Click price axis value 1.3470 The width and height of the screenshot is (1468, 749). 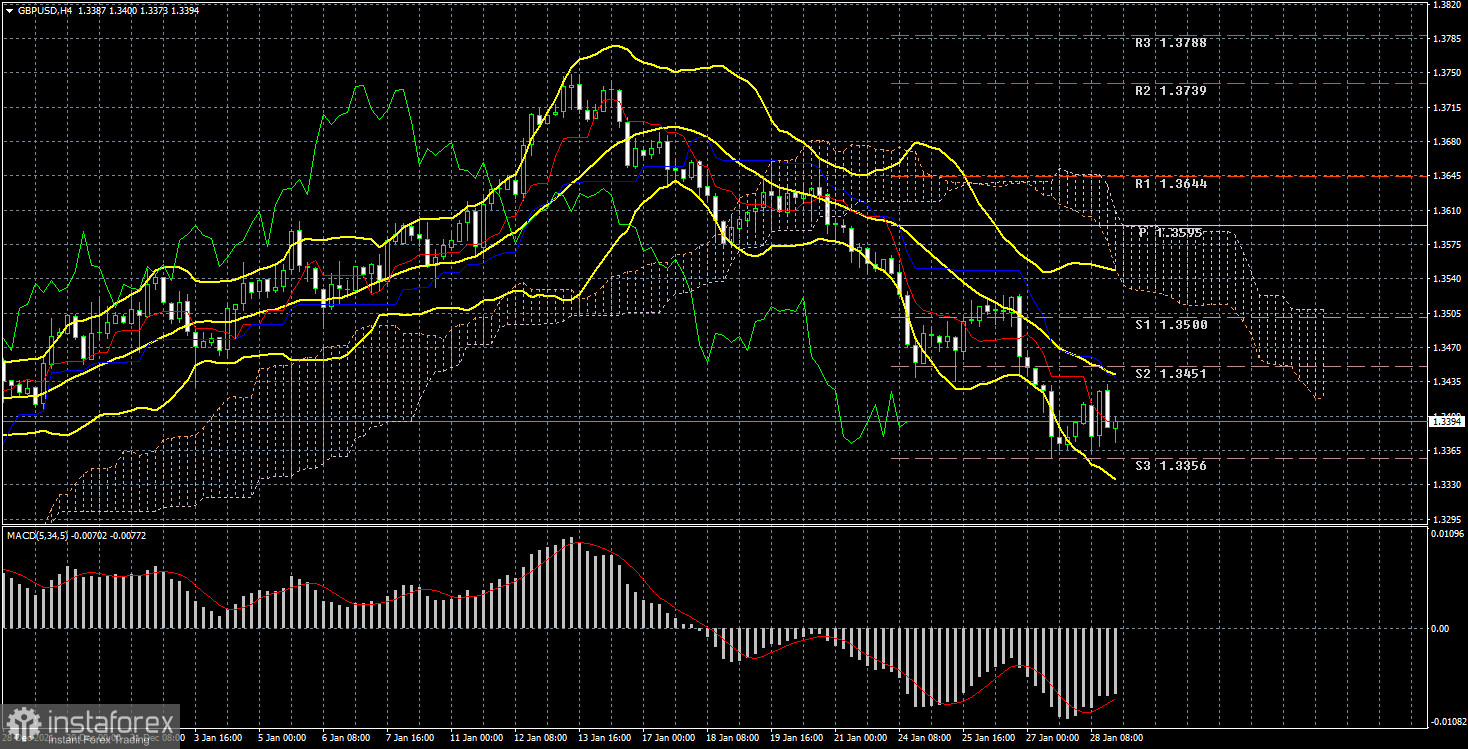click(x=1447, y=347)
